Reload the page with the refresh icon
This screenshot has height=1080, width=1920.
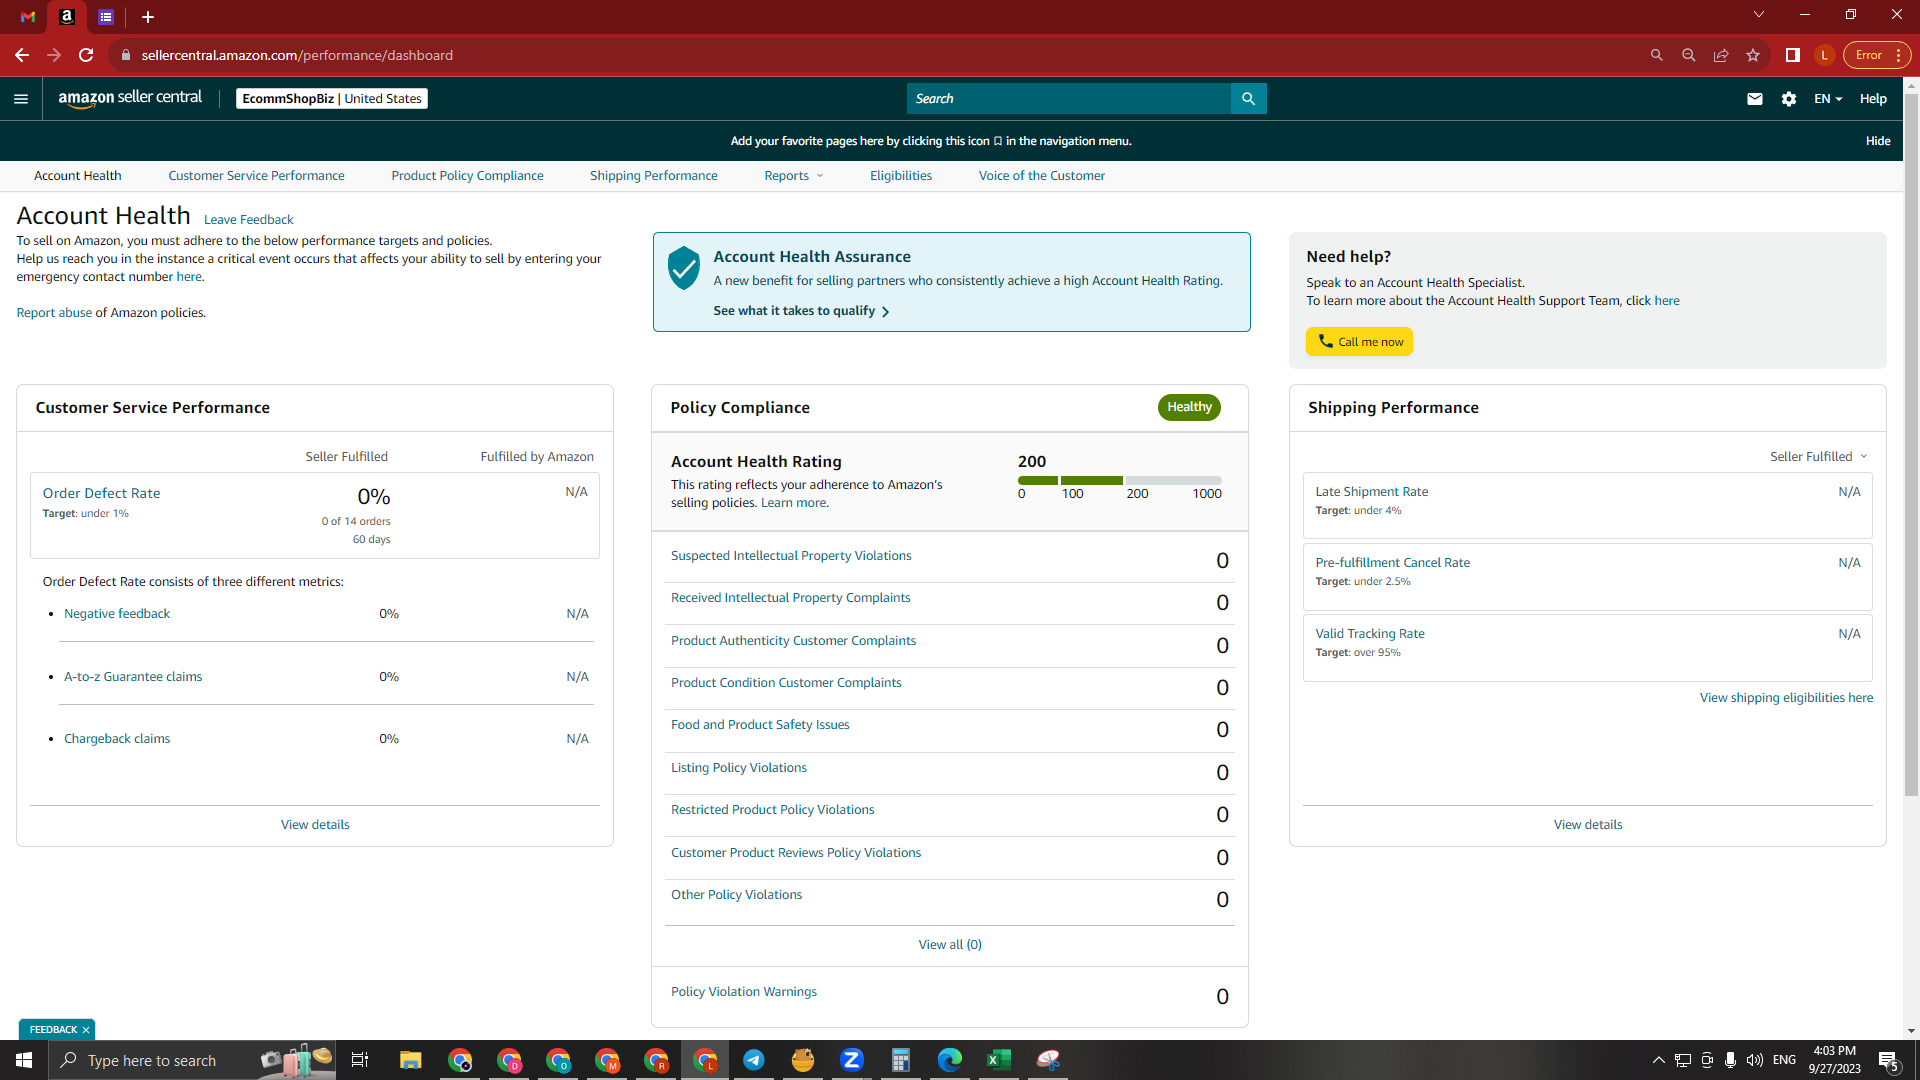[86, 55]
